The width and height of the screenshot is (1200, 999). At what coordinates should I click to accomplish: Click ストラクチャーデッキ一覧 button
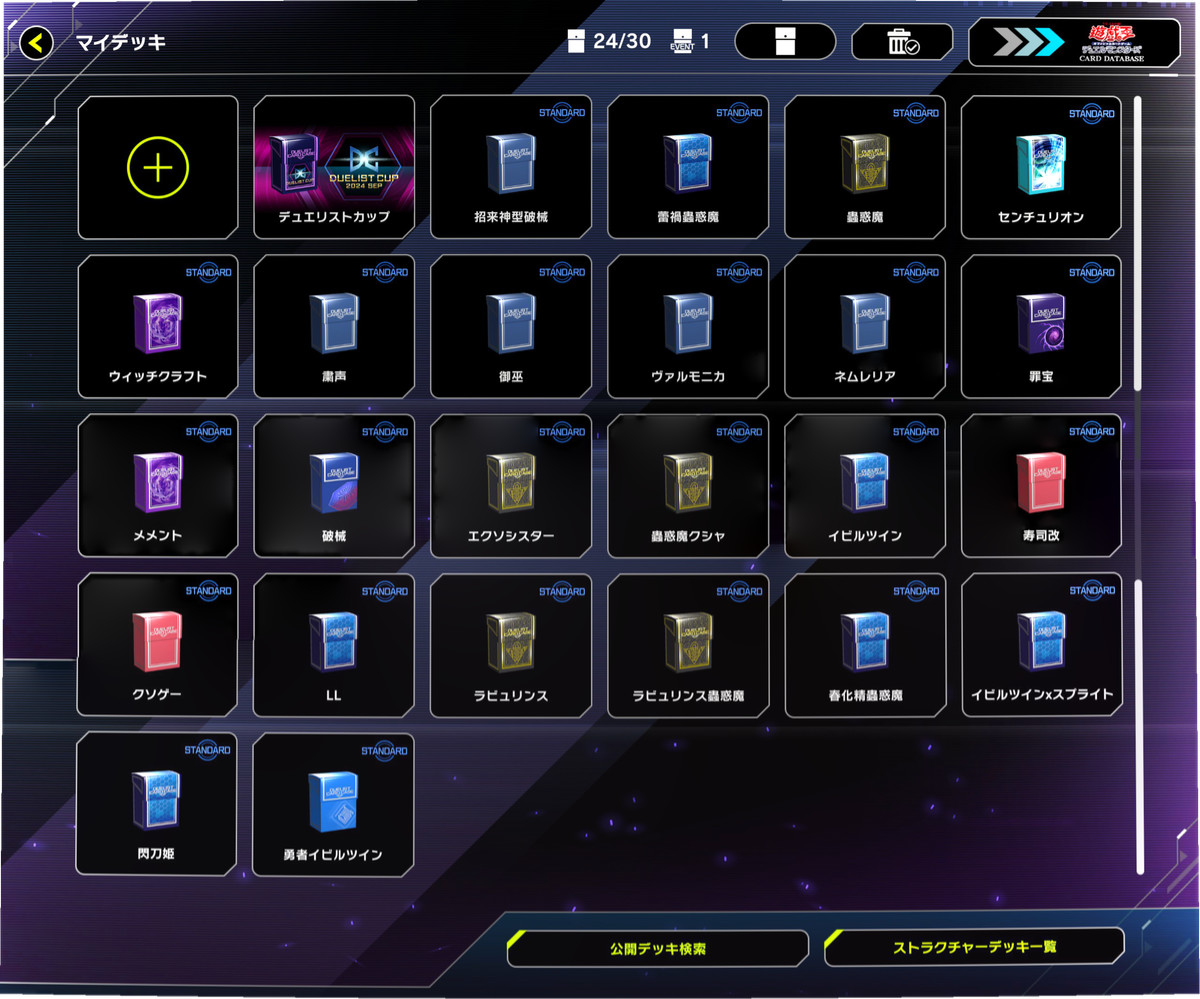(974, 947)
